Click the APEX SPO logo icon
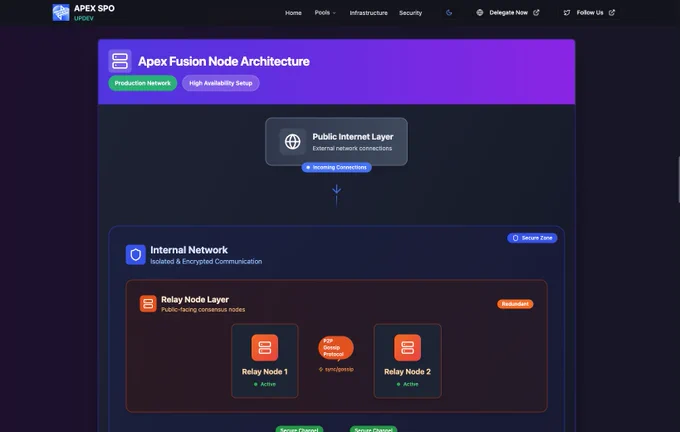Image resolution: width=680 pixels, height=432 pixels. [61, 13]
